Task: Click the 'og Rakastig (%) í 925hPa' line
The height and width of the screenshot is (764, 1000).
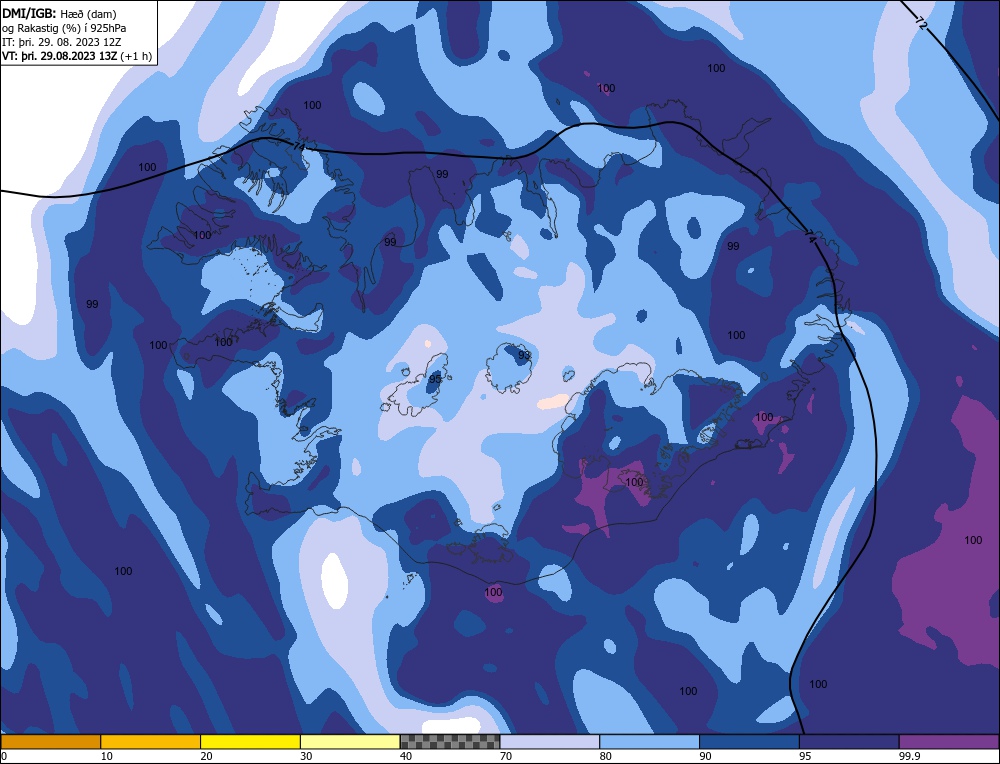Action: click(64, 28)
